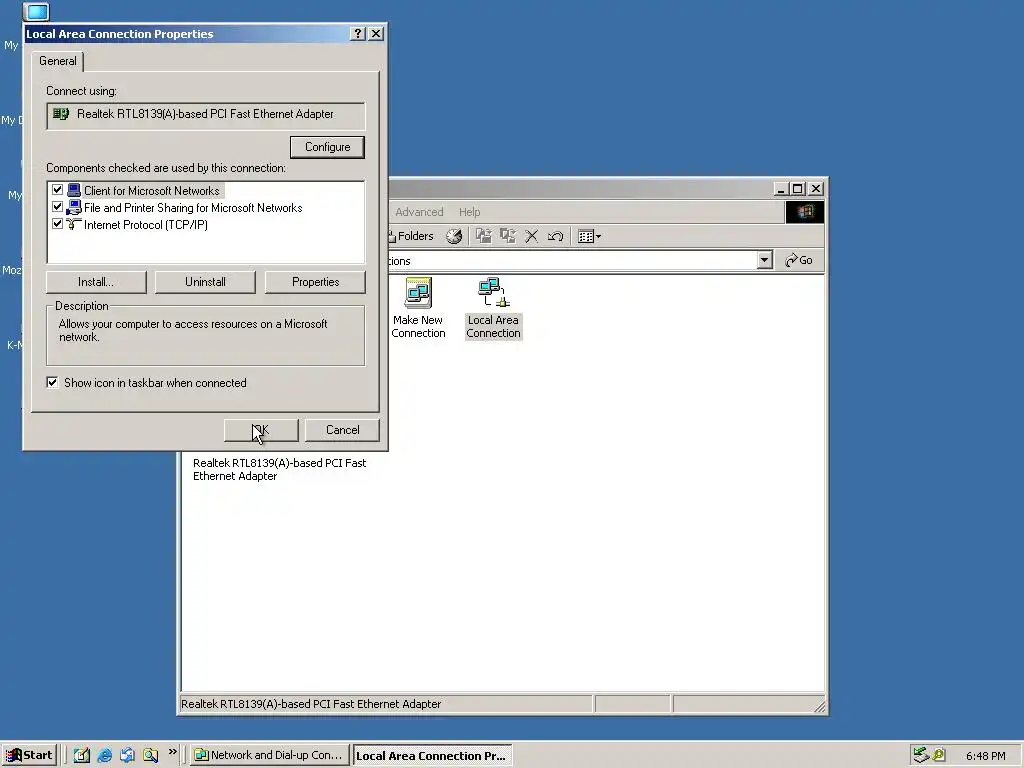This screenshot has height=768, width=1024.
Task: Select File and Printer Sharing list item
Action: (x=193, y=208)
